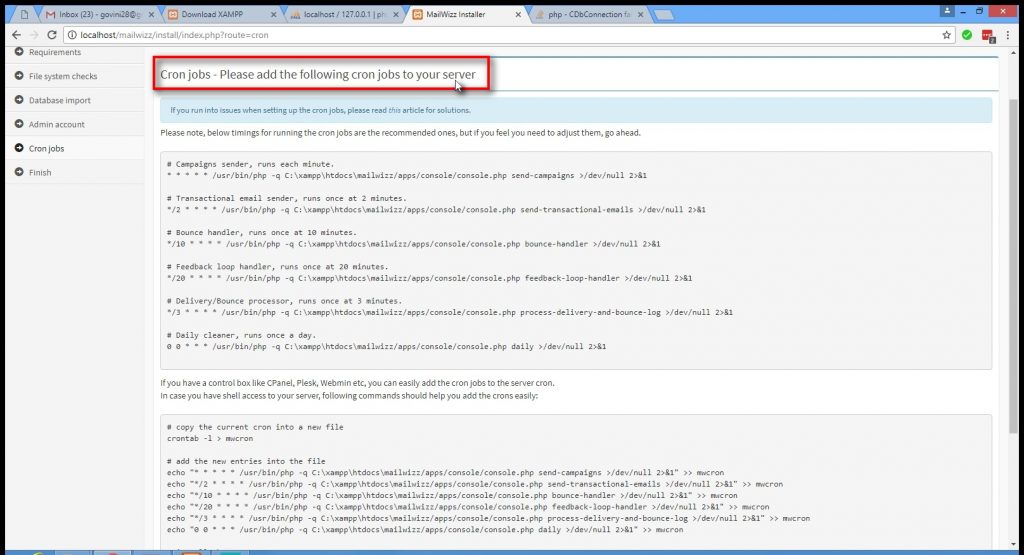Click the browser back arrow
1024x555 pixels.
(16, 35)
